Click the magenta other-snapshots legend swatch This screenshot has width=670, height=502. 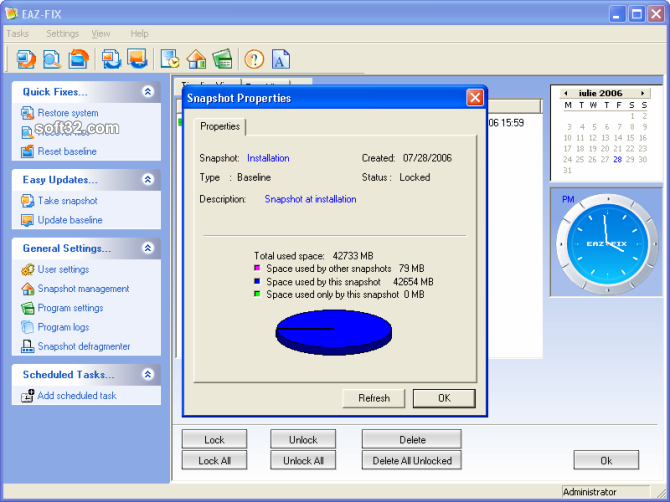(257, 268)
